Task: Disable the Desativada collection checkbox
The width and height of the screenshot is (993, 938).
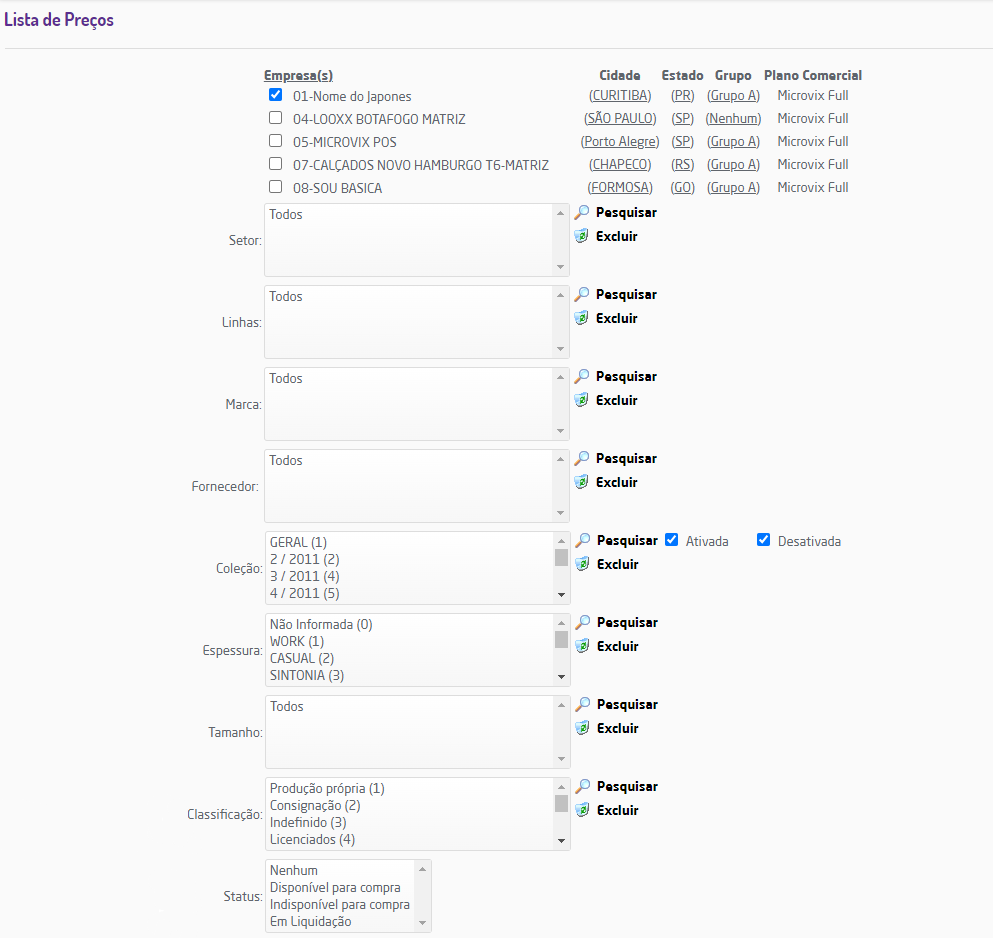Action: (764, 540)
